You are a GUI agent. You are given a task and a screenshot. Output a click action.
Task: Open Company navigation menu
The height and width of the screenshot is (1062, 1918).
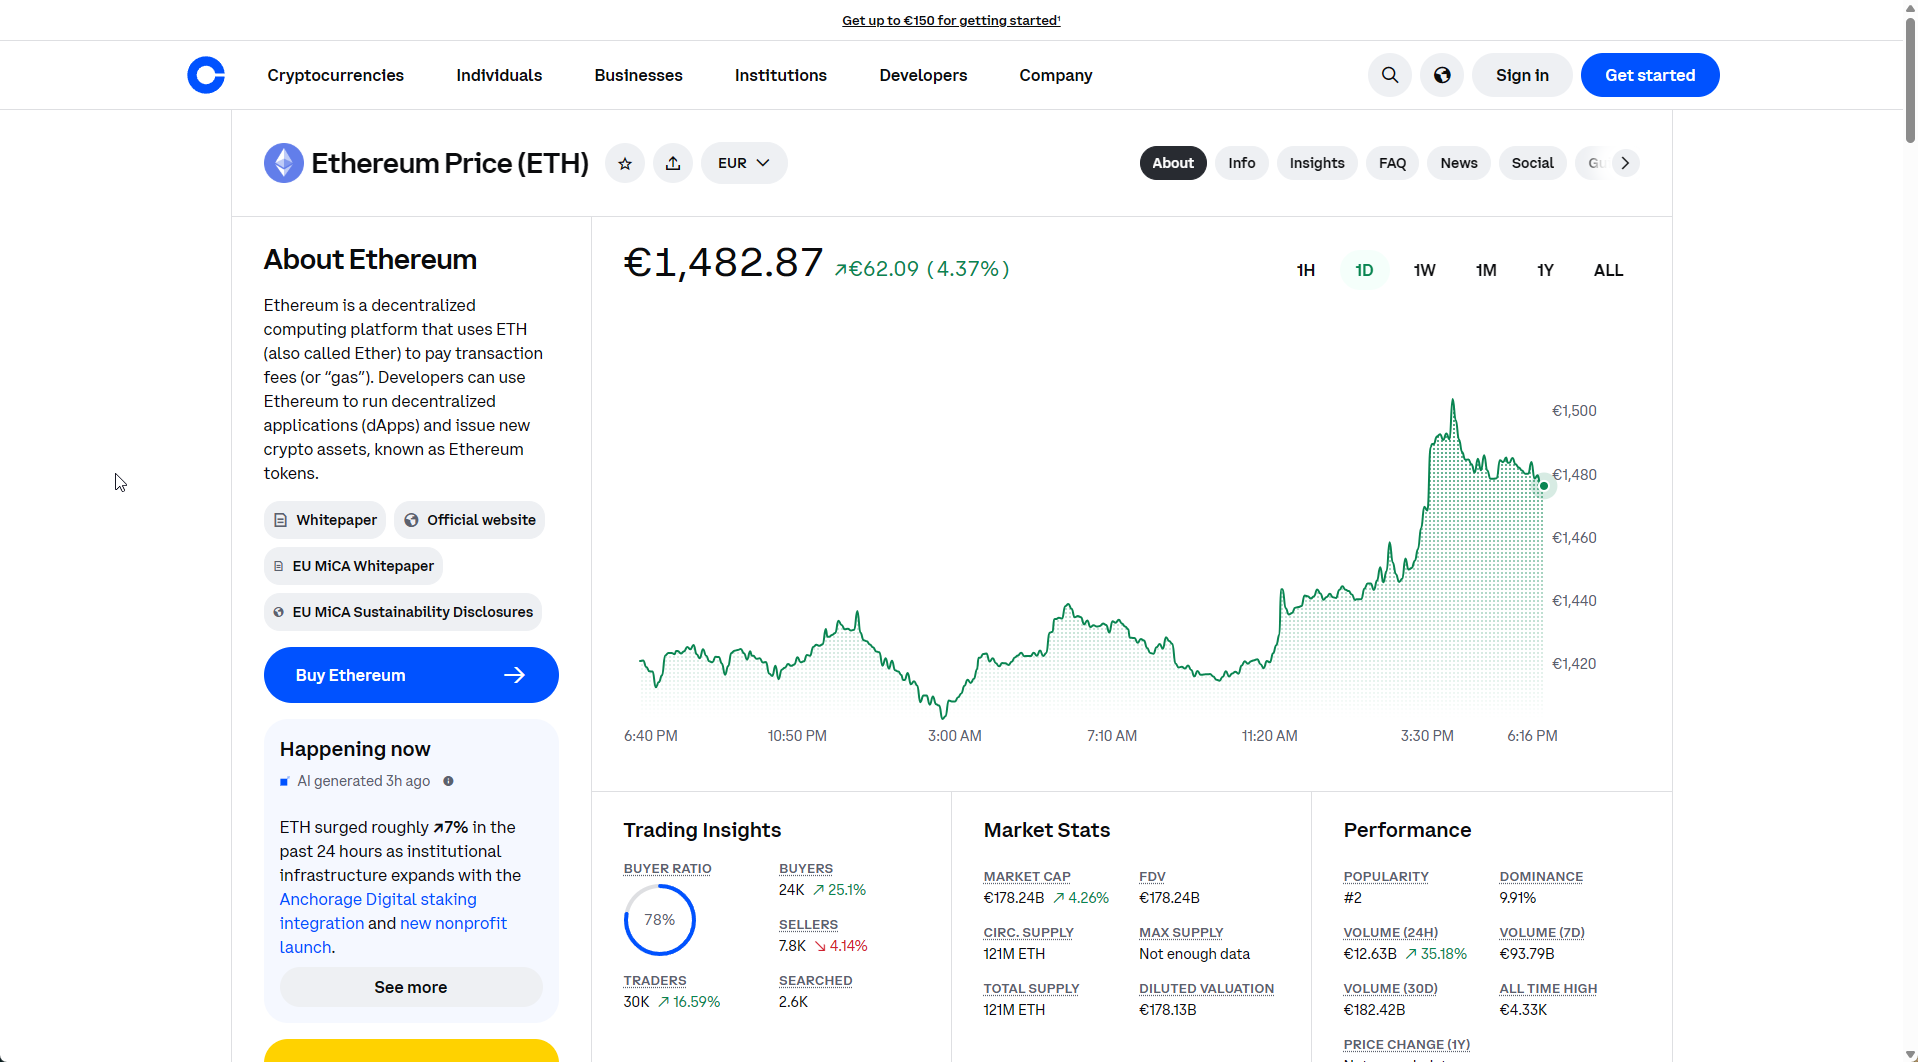[x=1055, y=75]
